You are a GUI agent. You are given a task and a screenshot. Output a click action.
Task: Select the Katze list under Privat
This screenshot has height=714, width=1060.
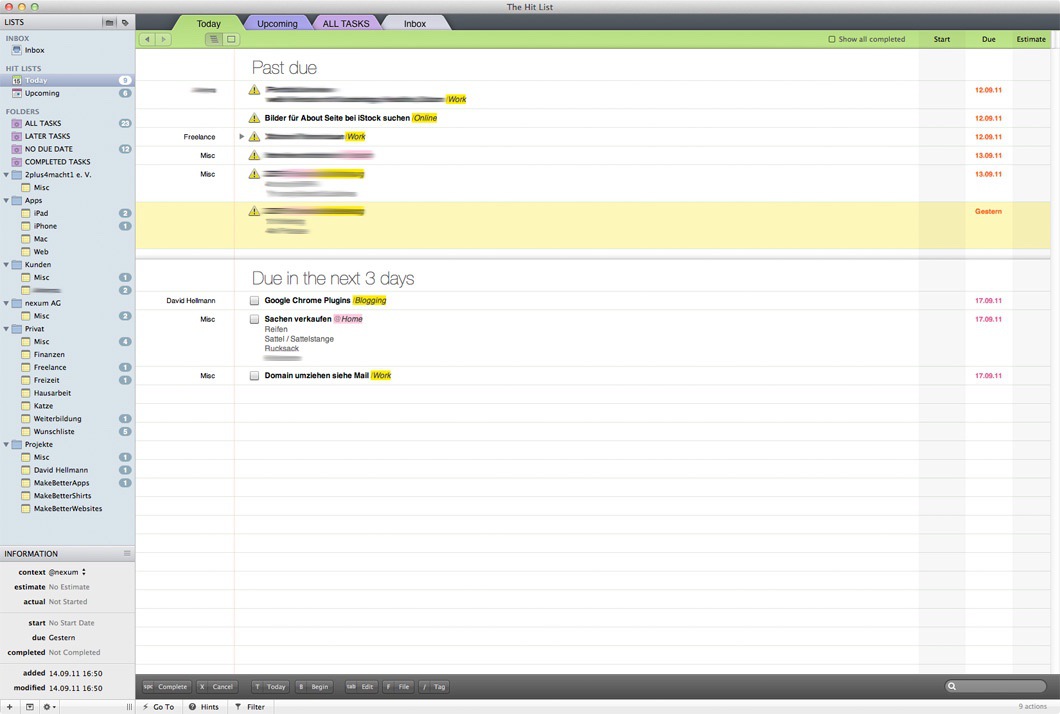point(43,406)
